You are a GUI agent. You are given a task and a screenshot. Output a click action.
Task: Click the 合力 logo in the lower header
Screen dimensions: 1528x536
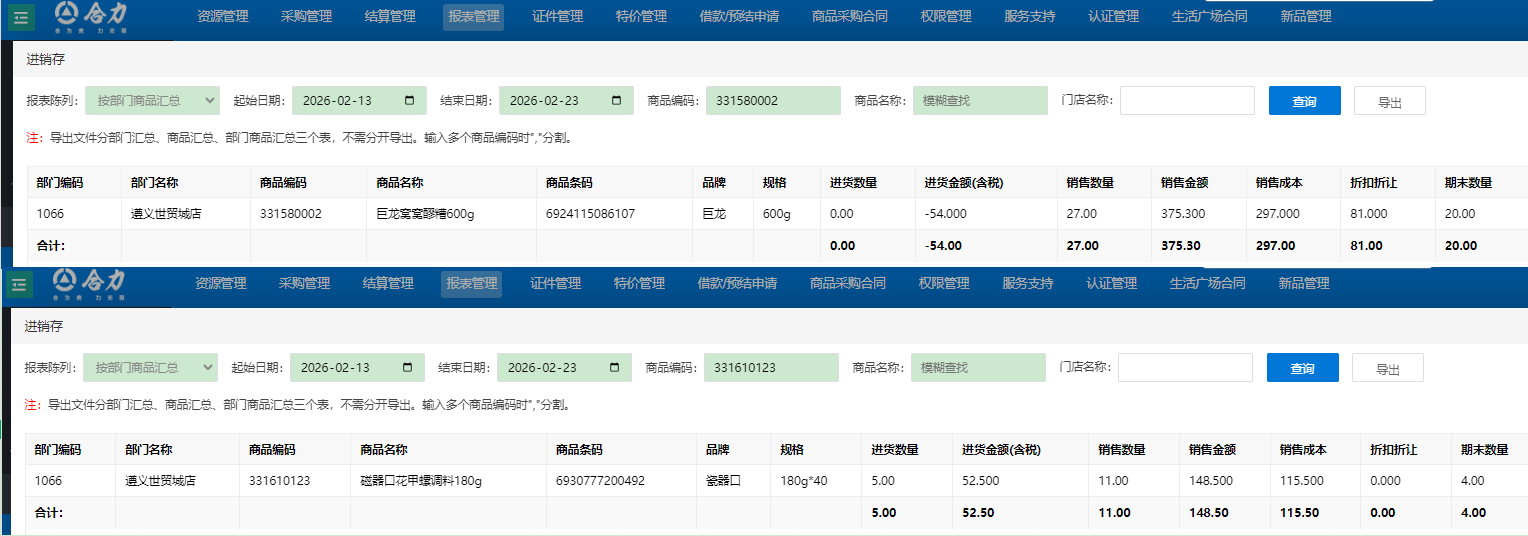tap(89, 284)
